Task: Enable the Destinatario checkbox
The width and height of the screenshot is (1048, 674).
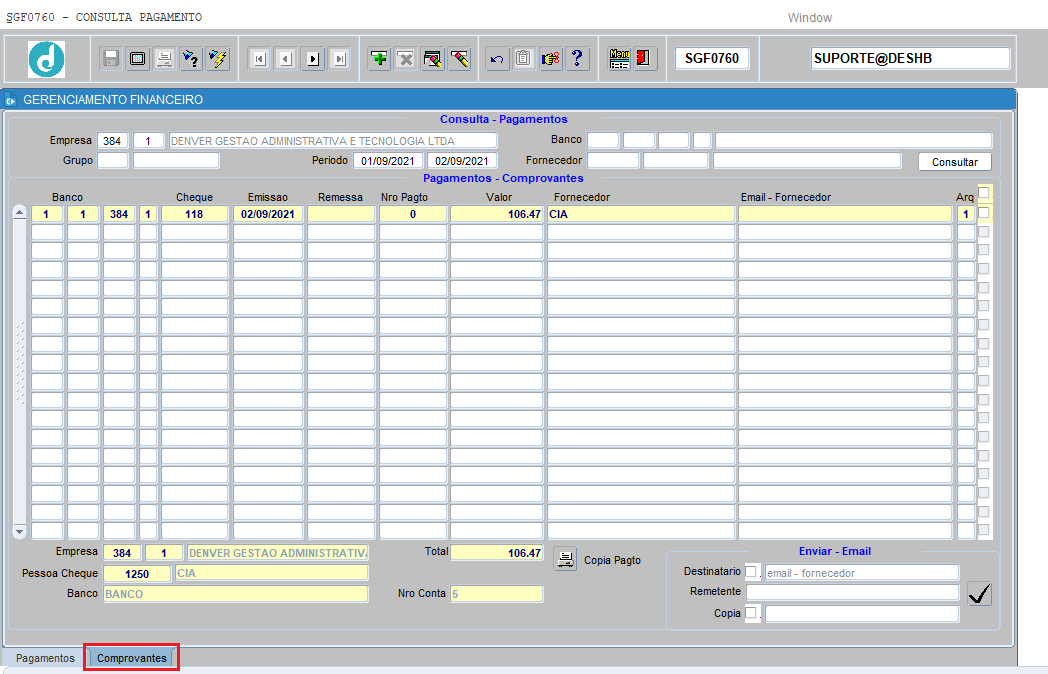Action: tap(751, 572)
